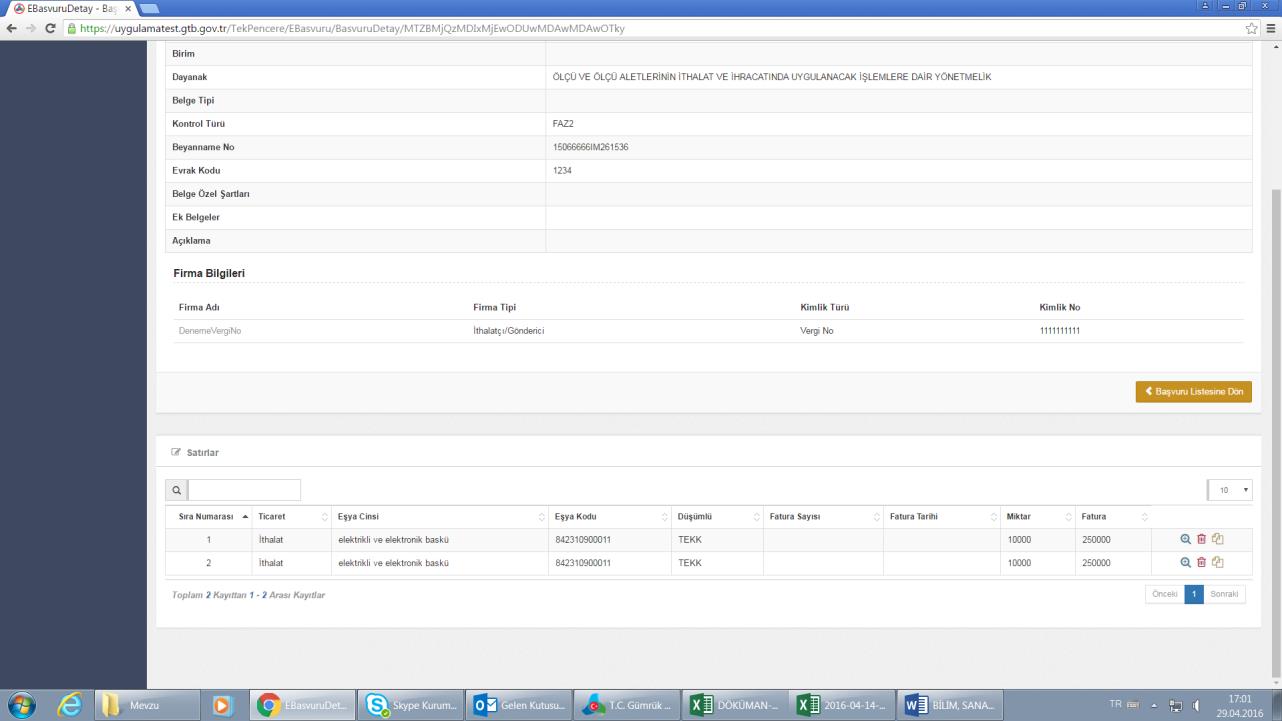
Task: Delete row 1 with the trash icon
Action: (x=1202, y=539)
